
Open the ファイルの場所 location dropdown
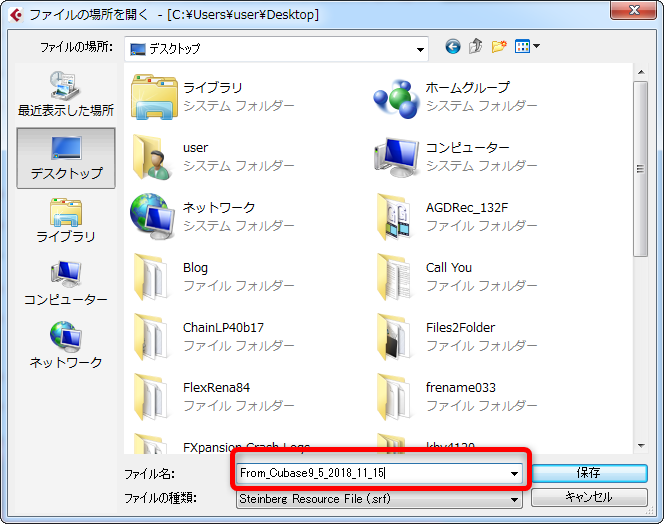[x=277, y=49]
